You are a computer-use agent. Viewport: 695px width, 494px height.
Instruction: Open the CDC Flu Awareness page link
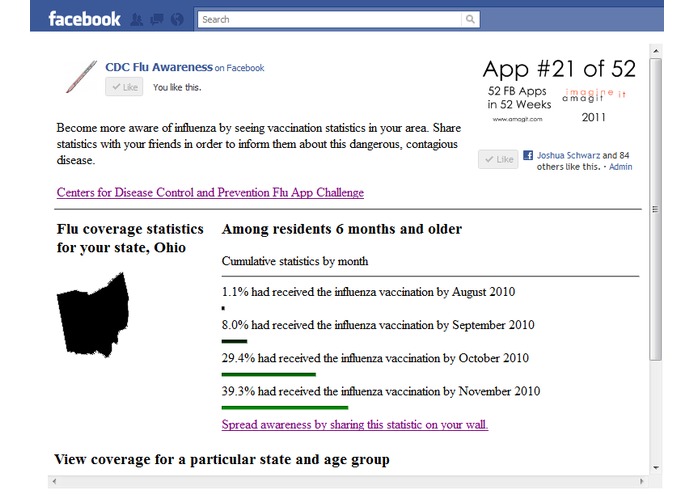point(159,67)
